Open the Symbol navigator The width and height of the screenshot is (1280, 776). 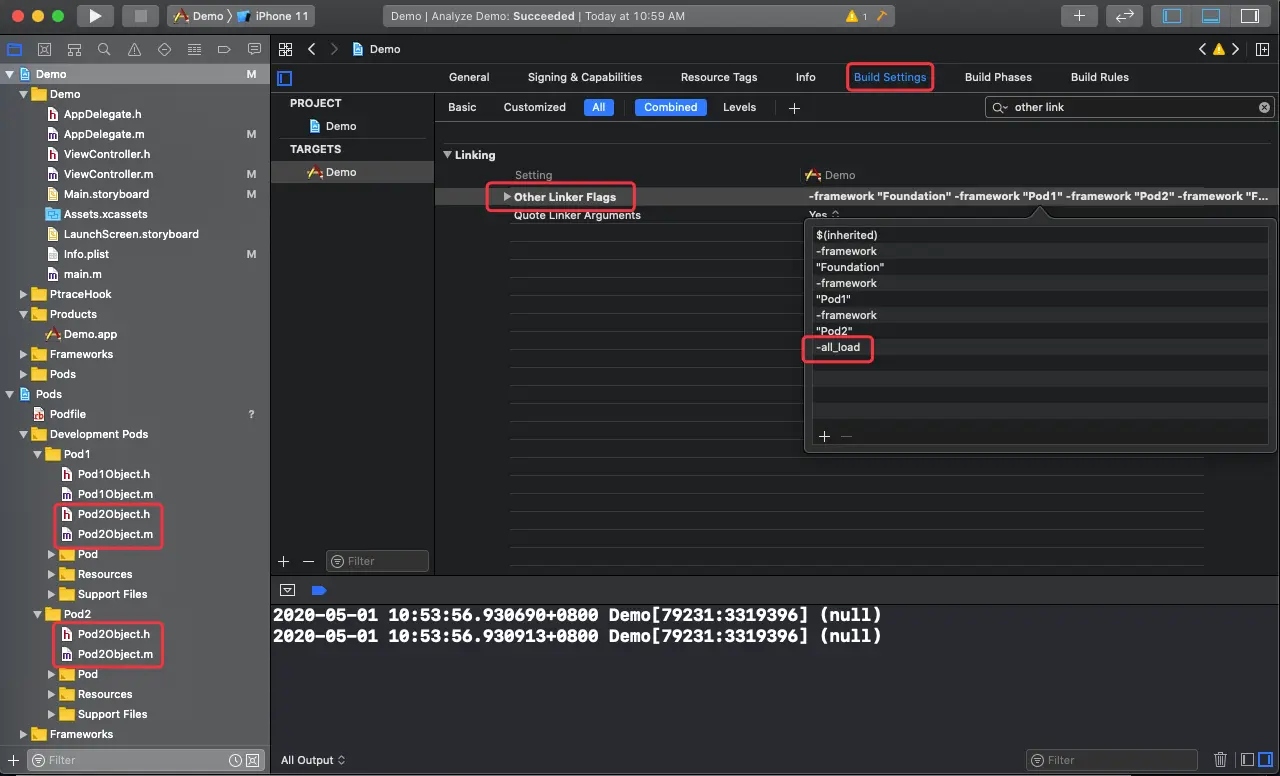click(74, 49)
